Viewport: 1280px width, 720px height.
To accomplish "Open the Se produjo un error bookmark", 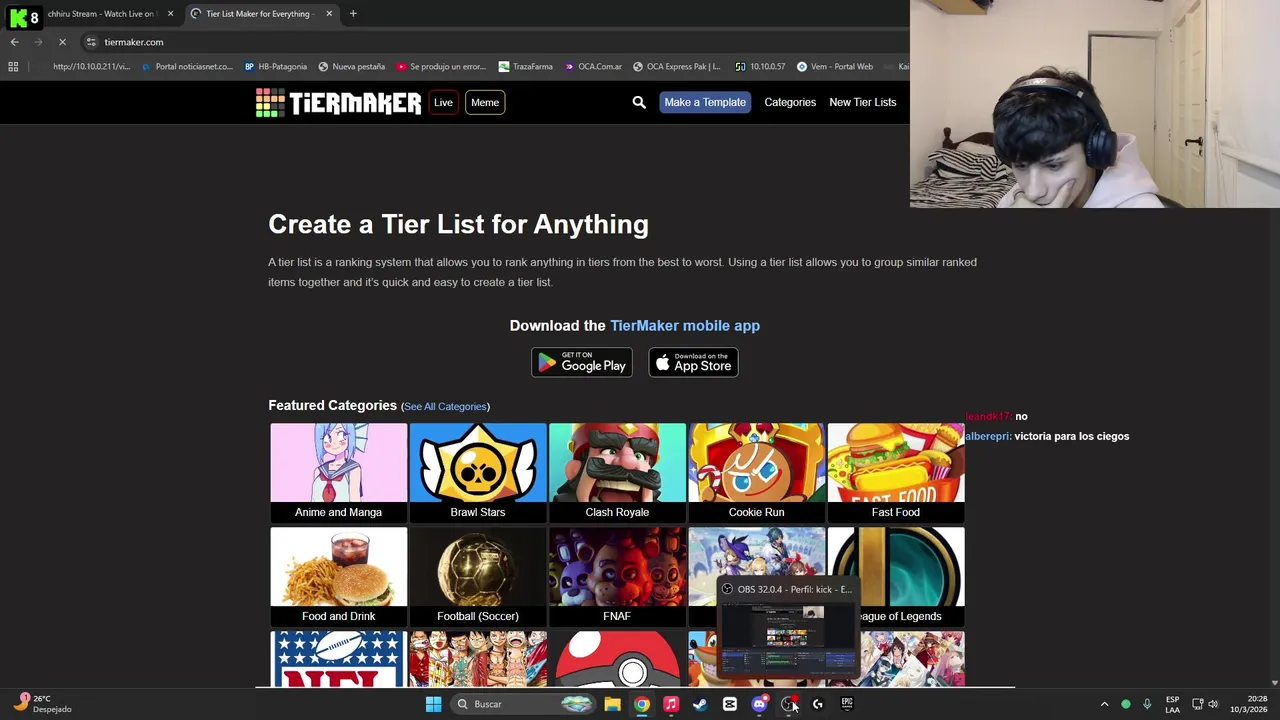I will [440, 67].
